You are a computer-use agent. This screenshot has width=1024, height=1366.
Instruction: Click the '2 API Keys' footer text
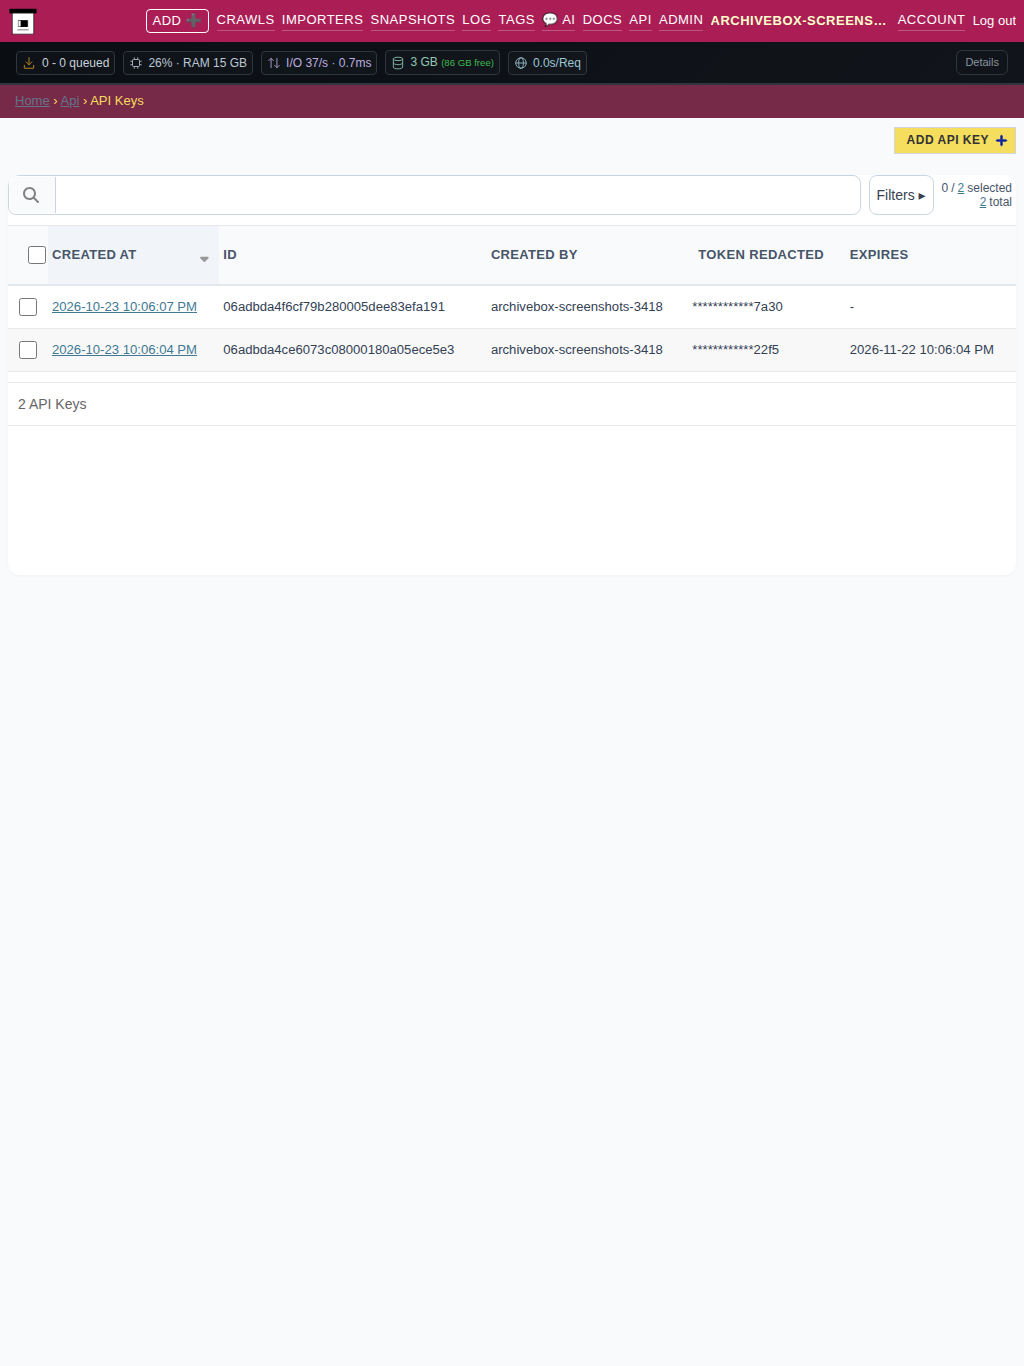point(52,404)
